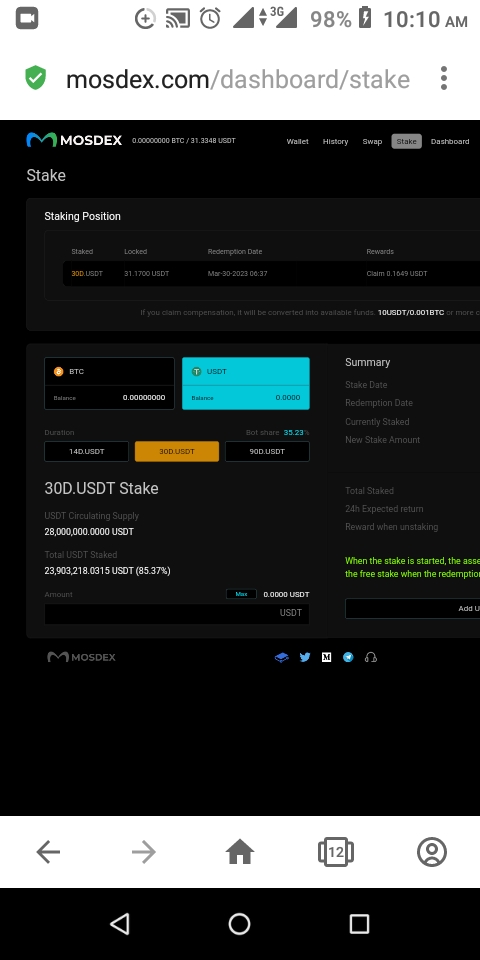Click the 23,903,218.0315 USDT staked total
480x960 pixels.
107,571
